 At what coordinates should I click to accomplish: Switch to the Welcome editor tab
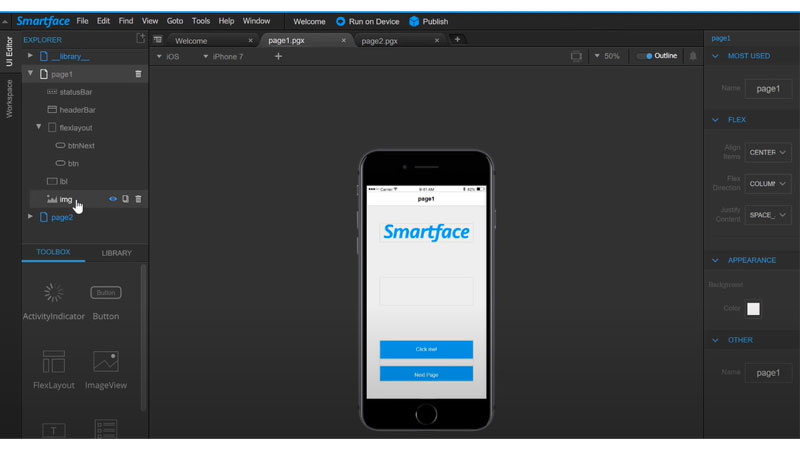(191, 41)
